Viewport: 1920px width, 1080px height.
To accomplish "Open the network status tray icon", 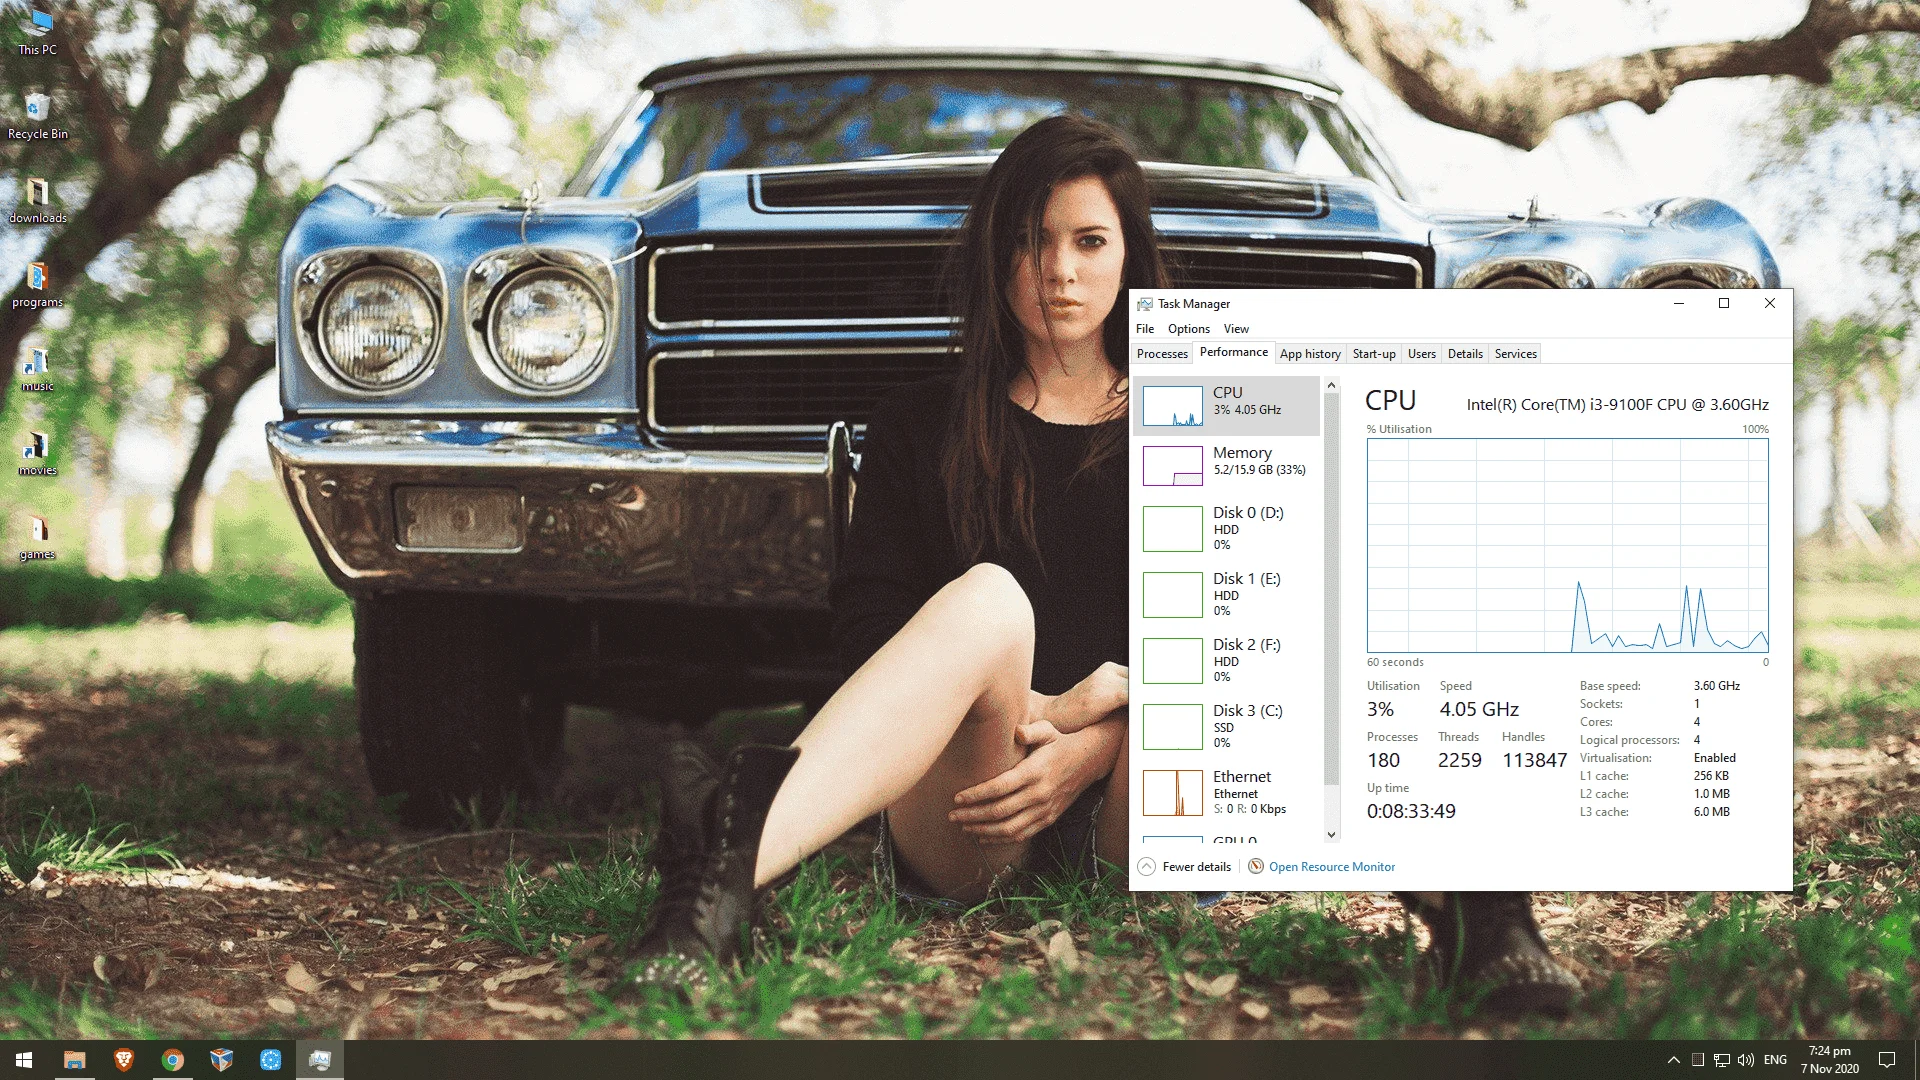I will tap(1721, 1060).
